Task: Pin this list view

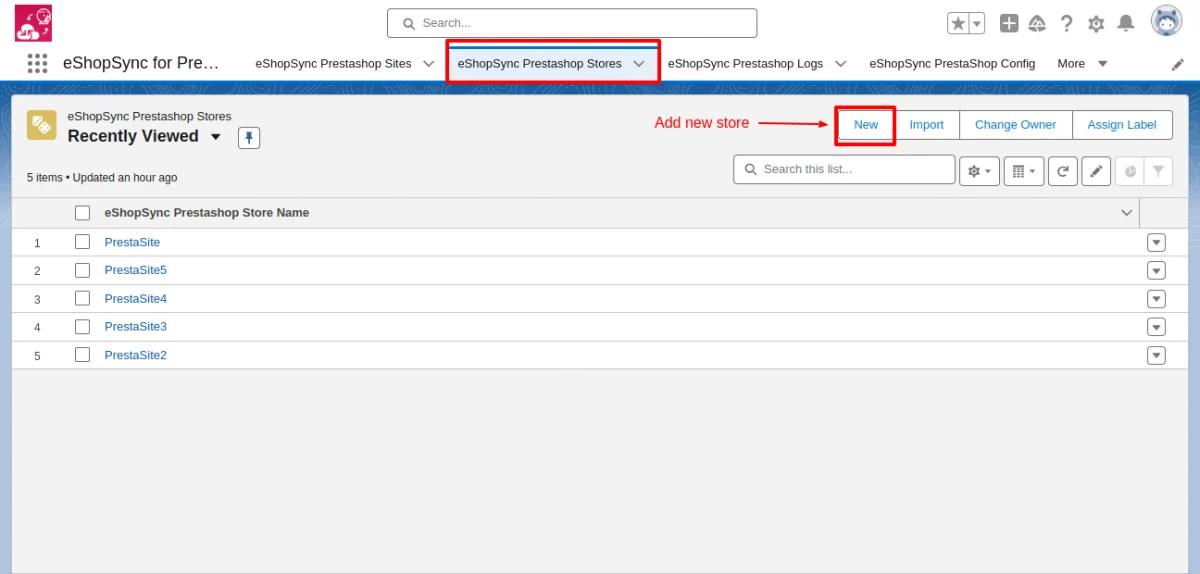Action: coord(249,137)
